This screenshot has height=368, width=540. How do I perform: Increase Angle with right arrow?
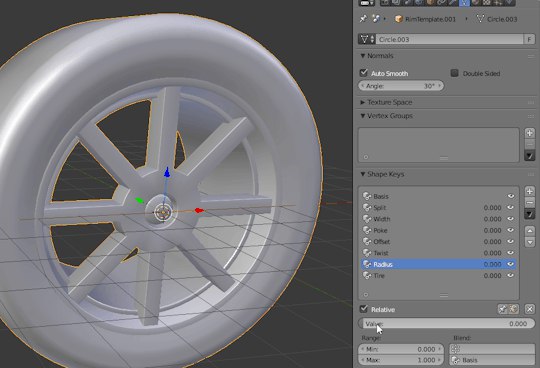439,86
